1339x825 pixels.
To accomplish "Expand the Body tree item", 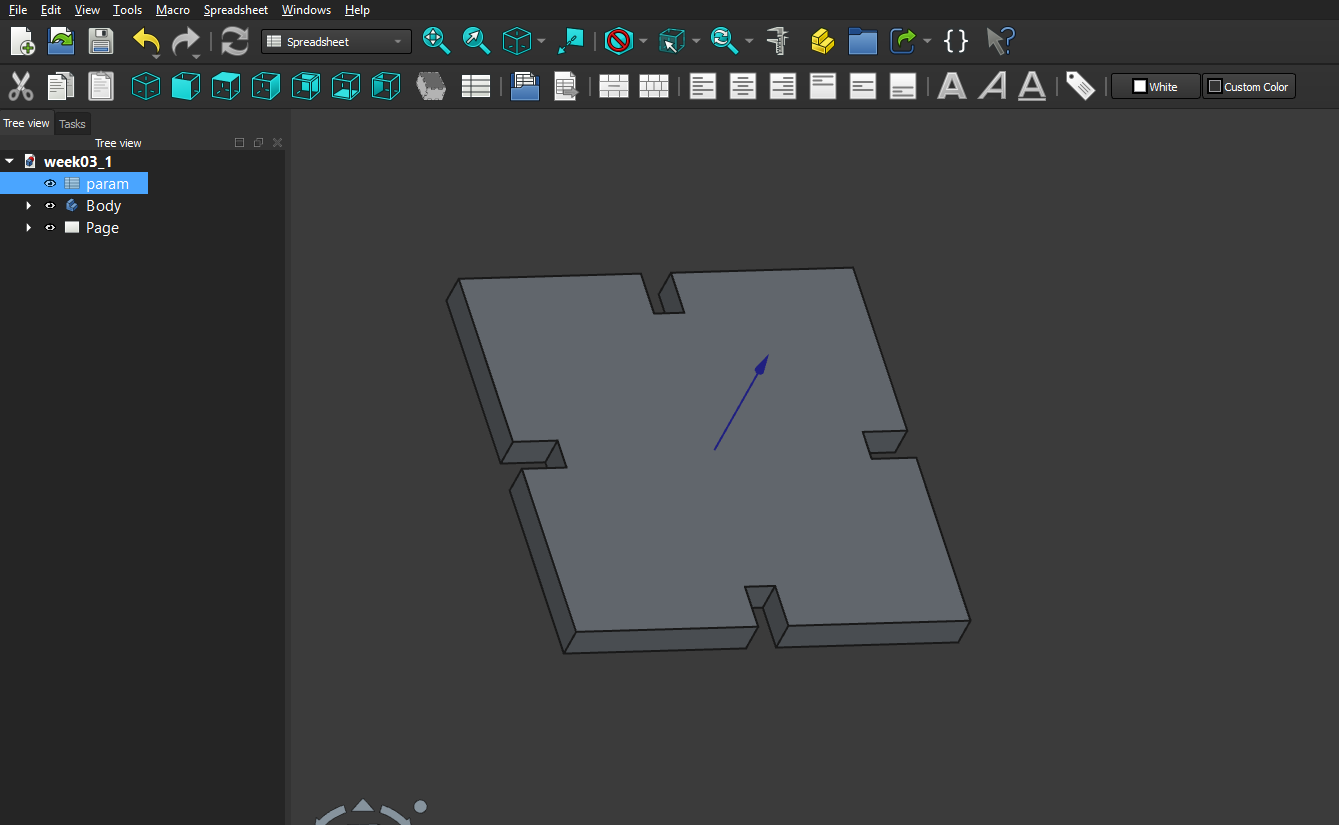I will pos(28,205).
